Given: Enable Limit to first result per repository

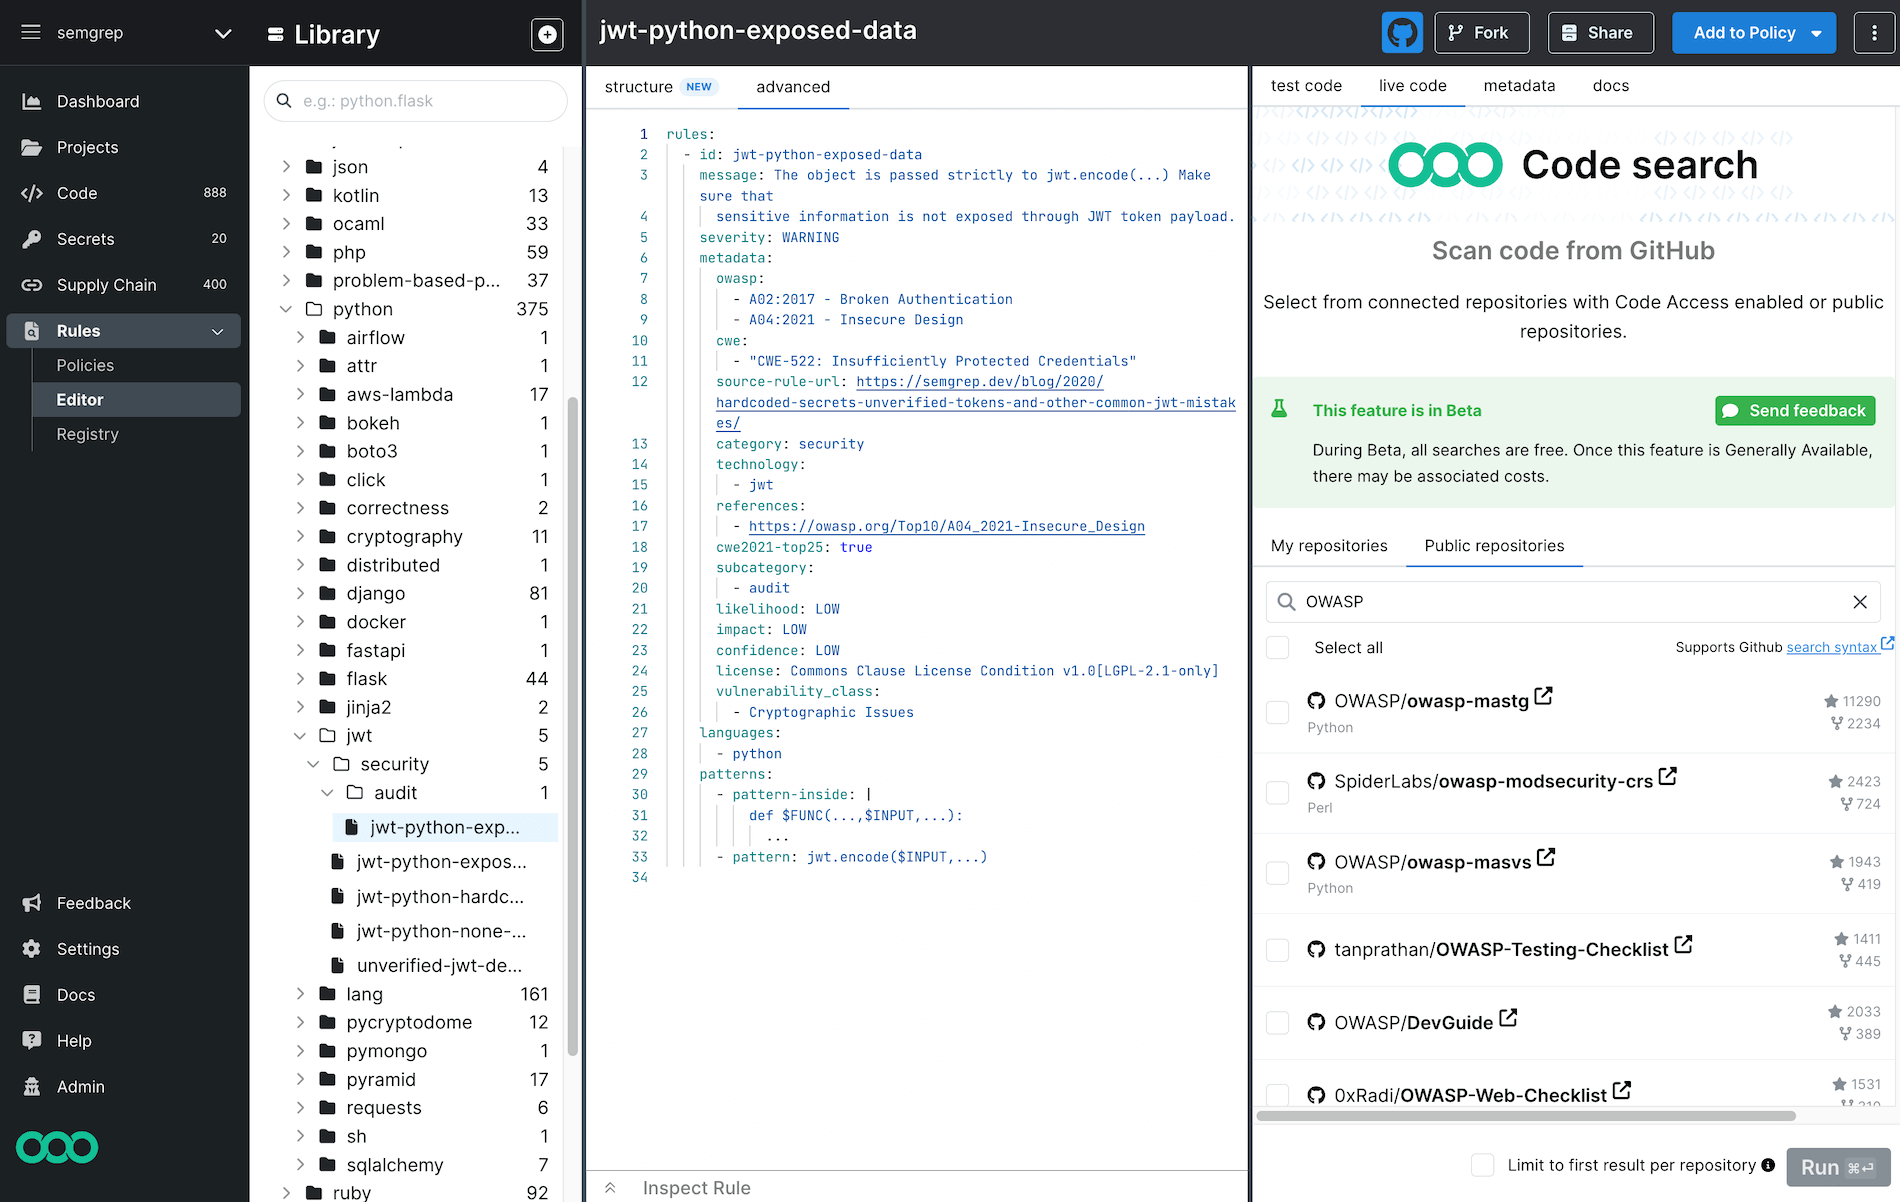Looking at the screenshot, I should click(x=1483, y=1164).
